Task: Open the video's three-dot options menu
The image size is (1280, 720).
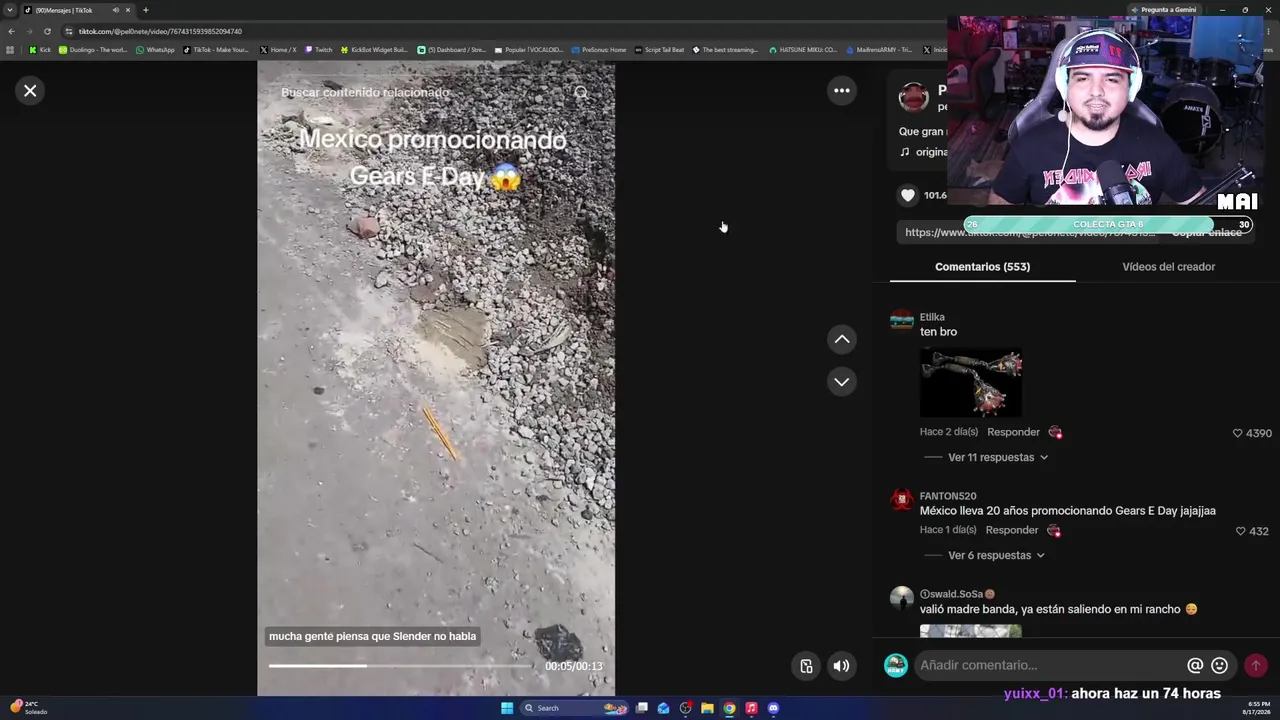Action: 842,91
